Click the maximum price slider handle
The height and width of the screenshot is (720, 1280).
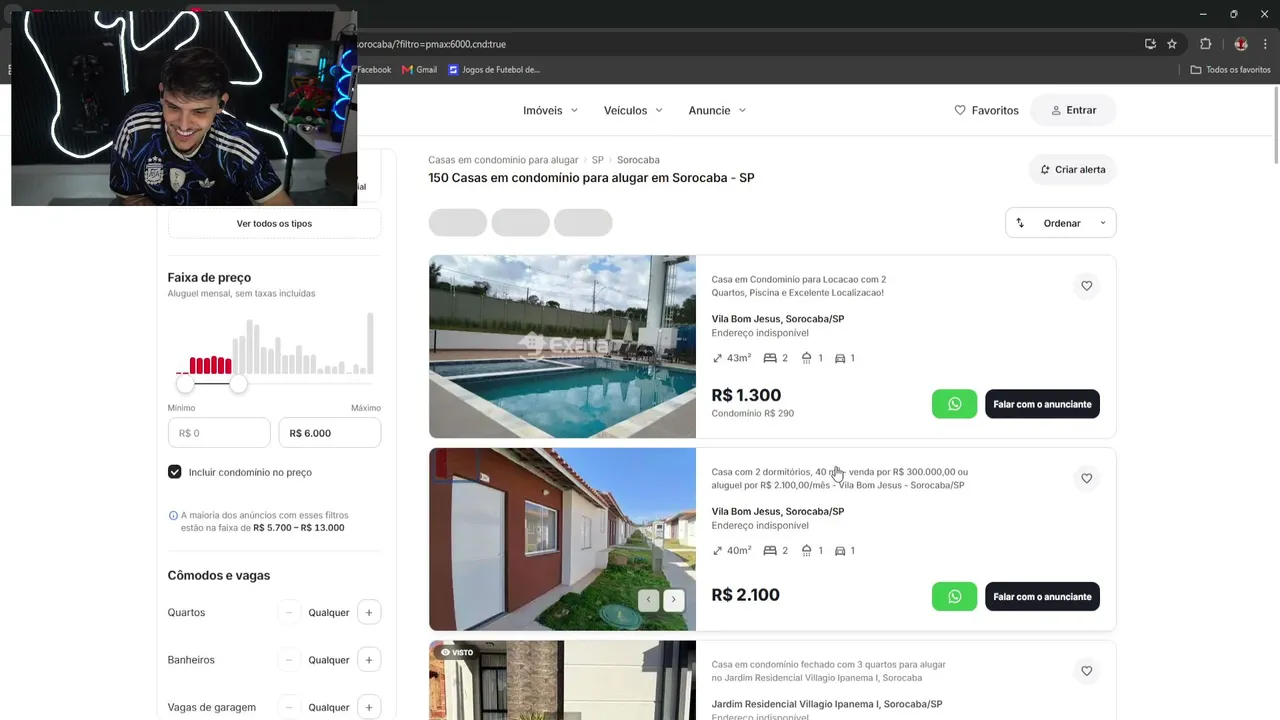(x=238, y=384)
